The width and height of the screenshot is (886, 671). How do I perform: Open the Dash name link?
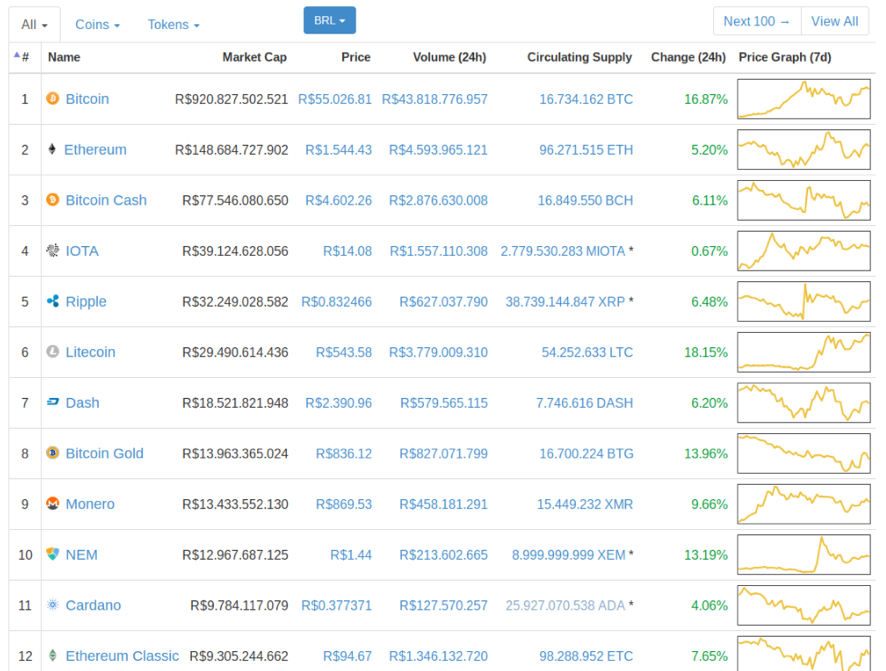point(82,403)
